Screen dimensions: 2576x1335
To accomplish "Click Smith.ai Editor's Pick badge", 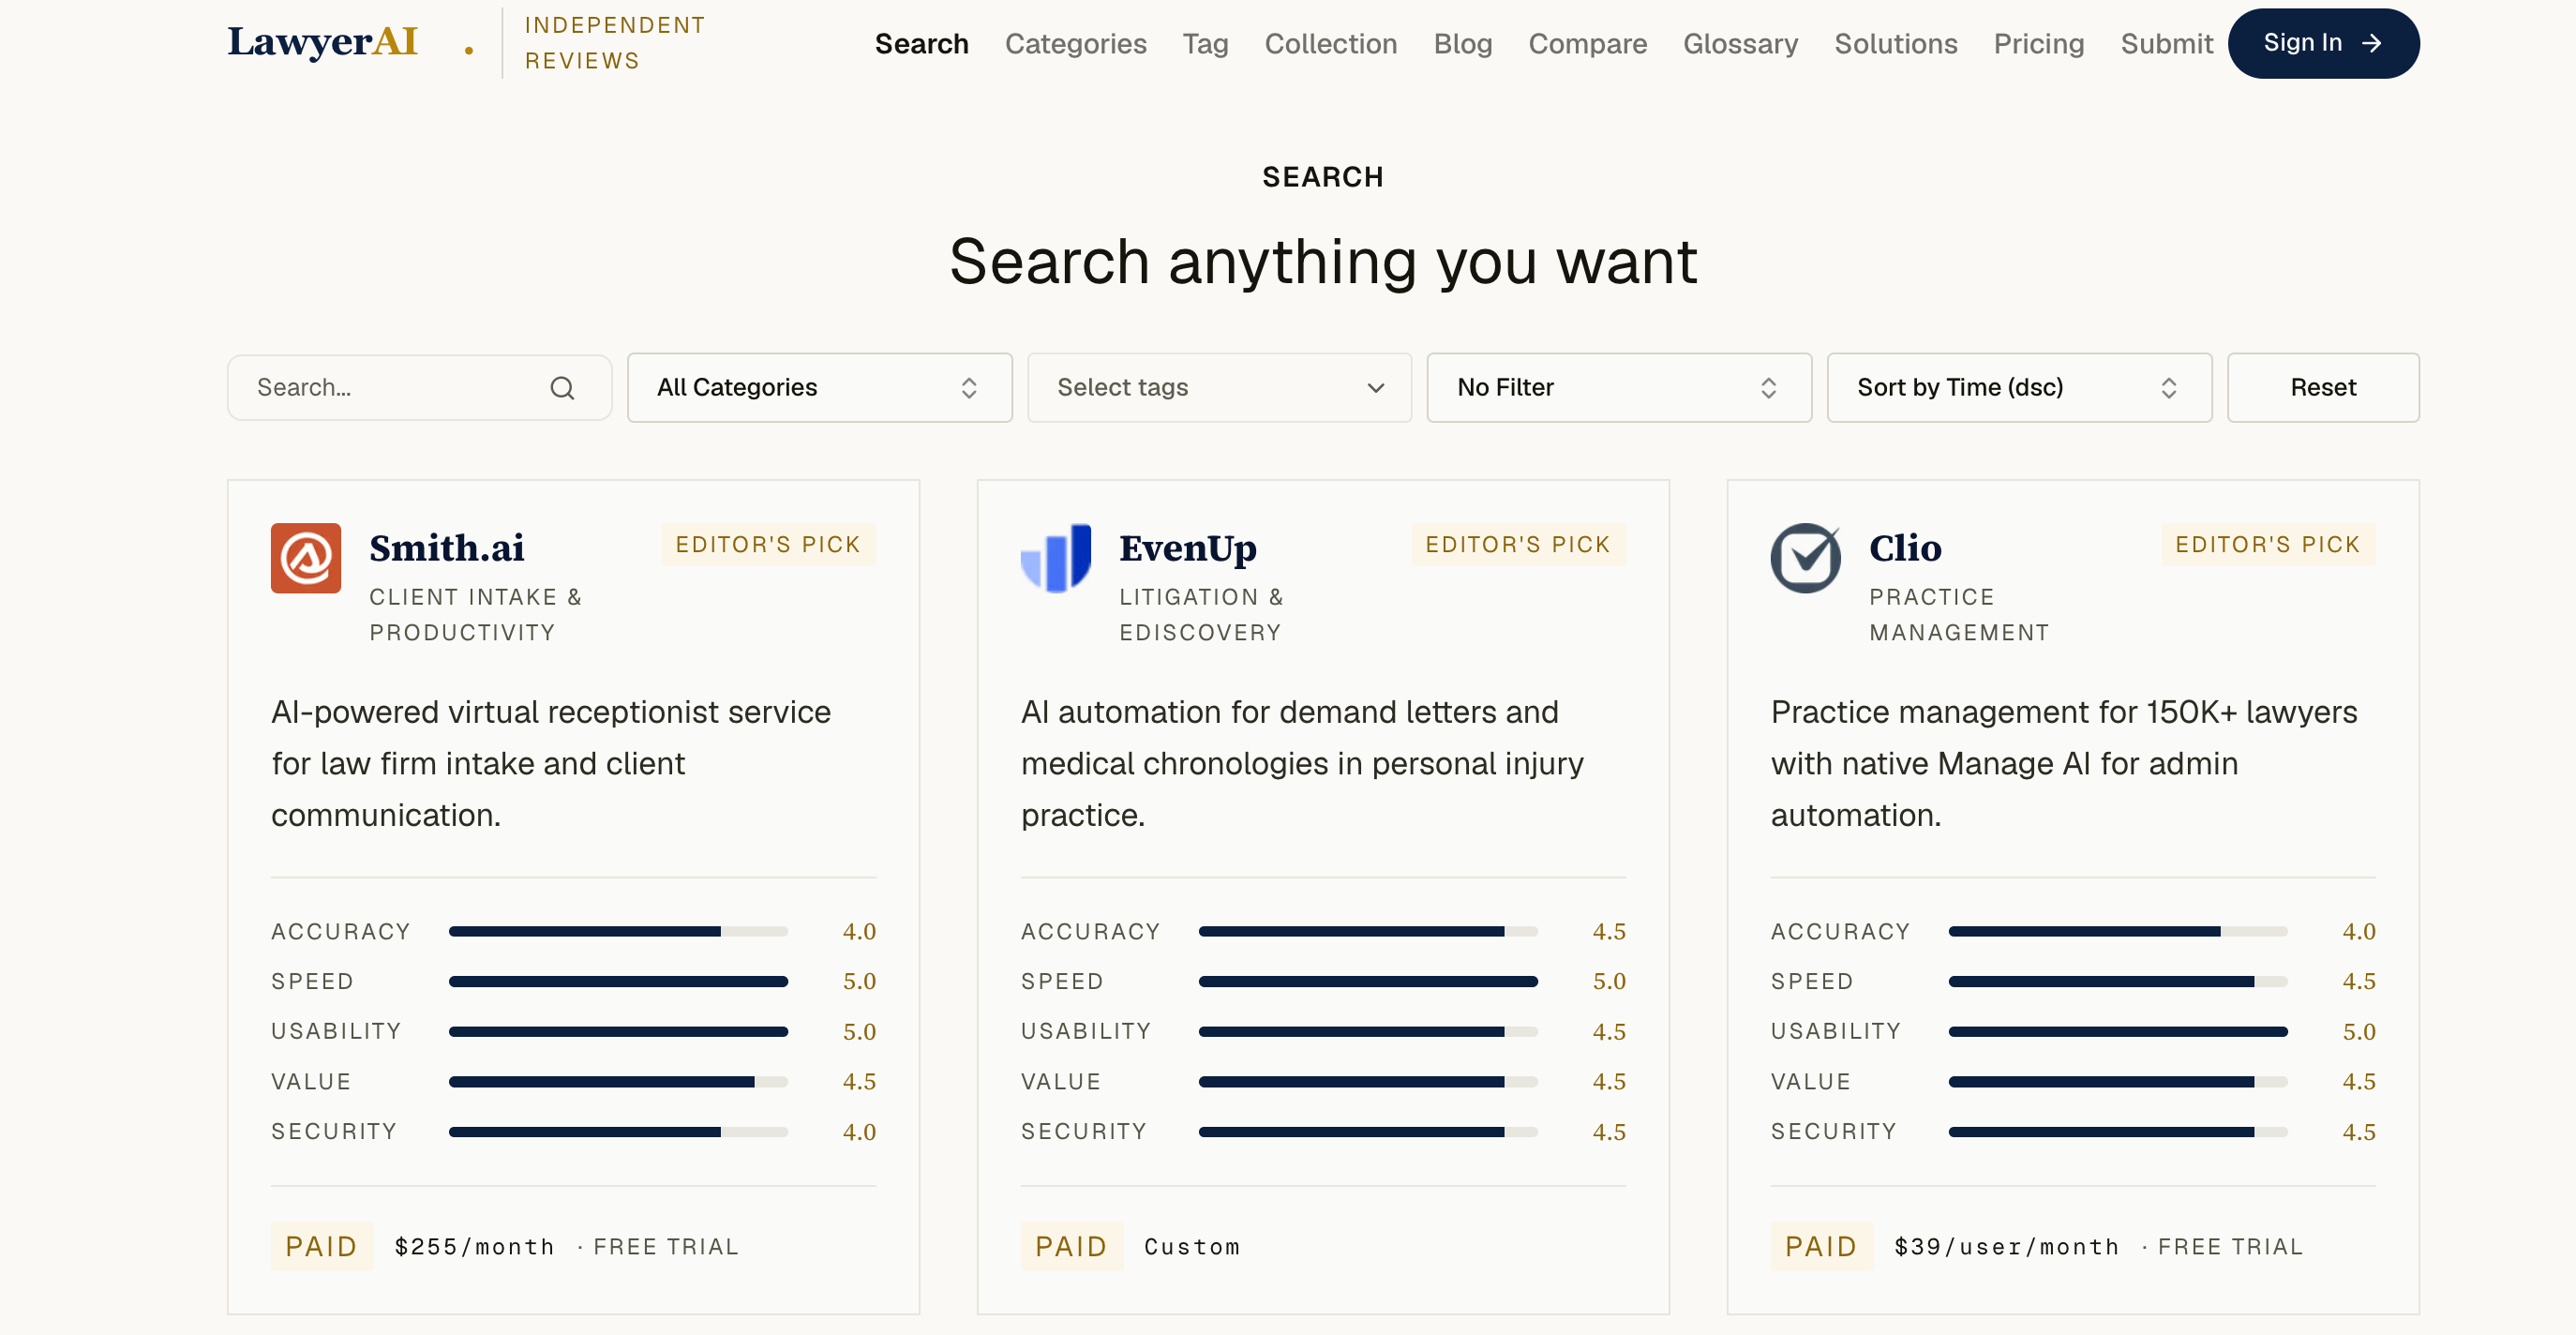I will tap(768, 544).
